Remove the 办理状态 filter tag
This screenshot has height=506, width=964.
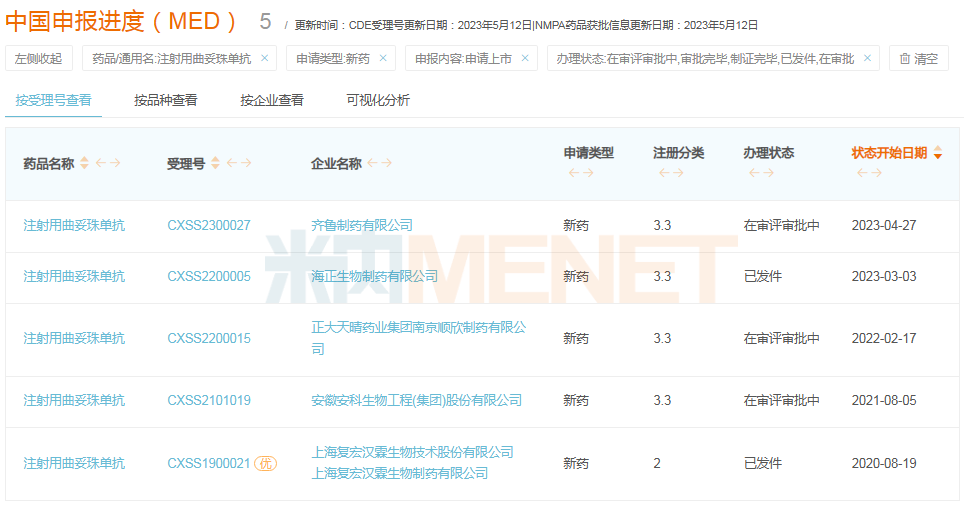point(867,59)
